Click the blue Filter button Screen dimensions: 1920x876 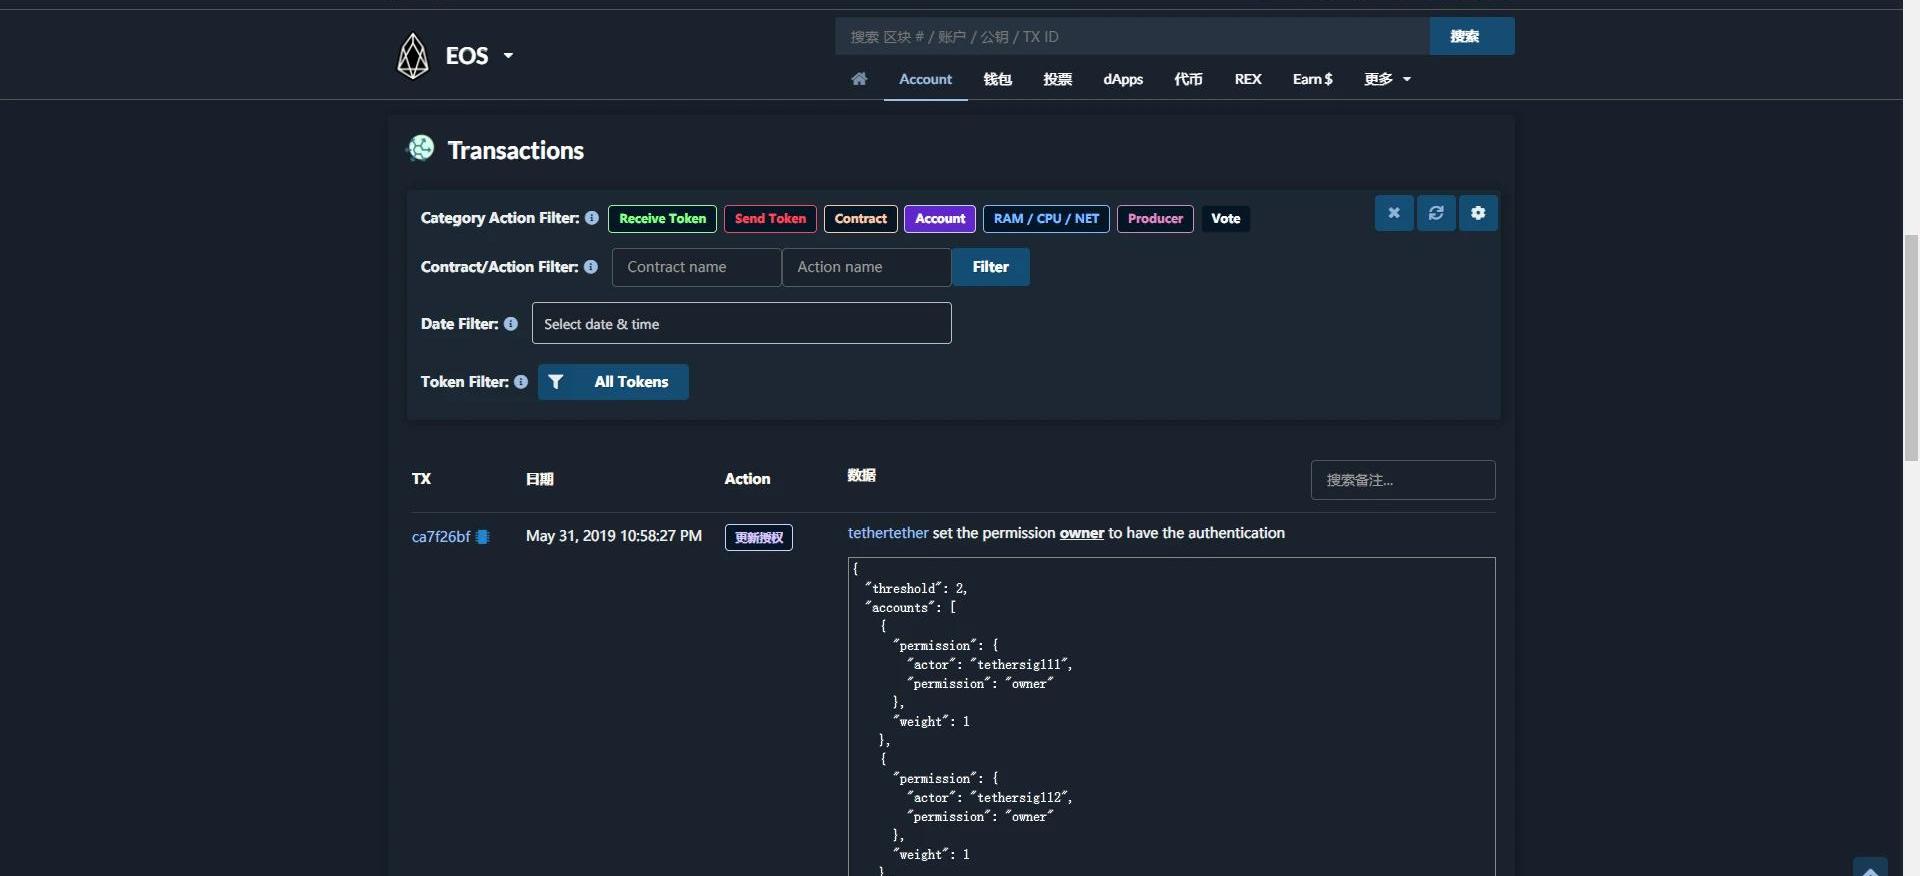(x=990, y=267)
